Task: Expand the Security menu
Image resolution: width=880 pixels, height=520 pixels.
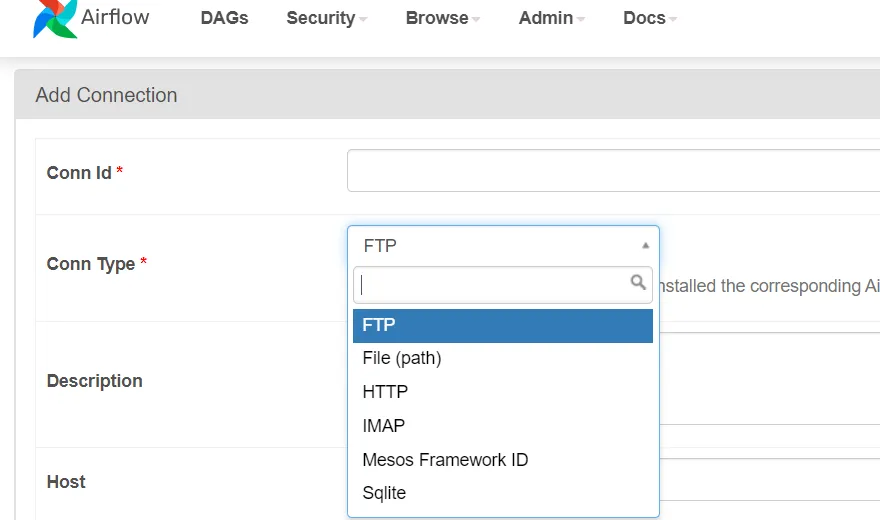Action: click(x=327, y=18)
